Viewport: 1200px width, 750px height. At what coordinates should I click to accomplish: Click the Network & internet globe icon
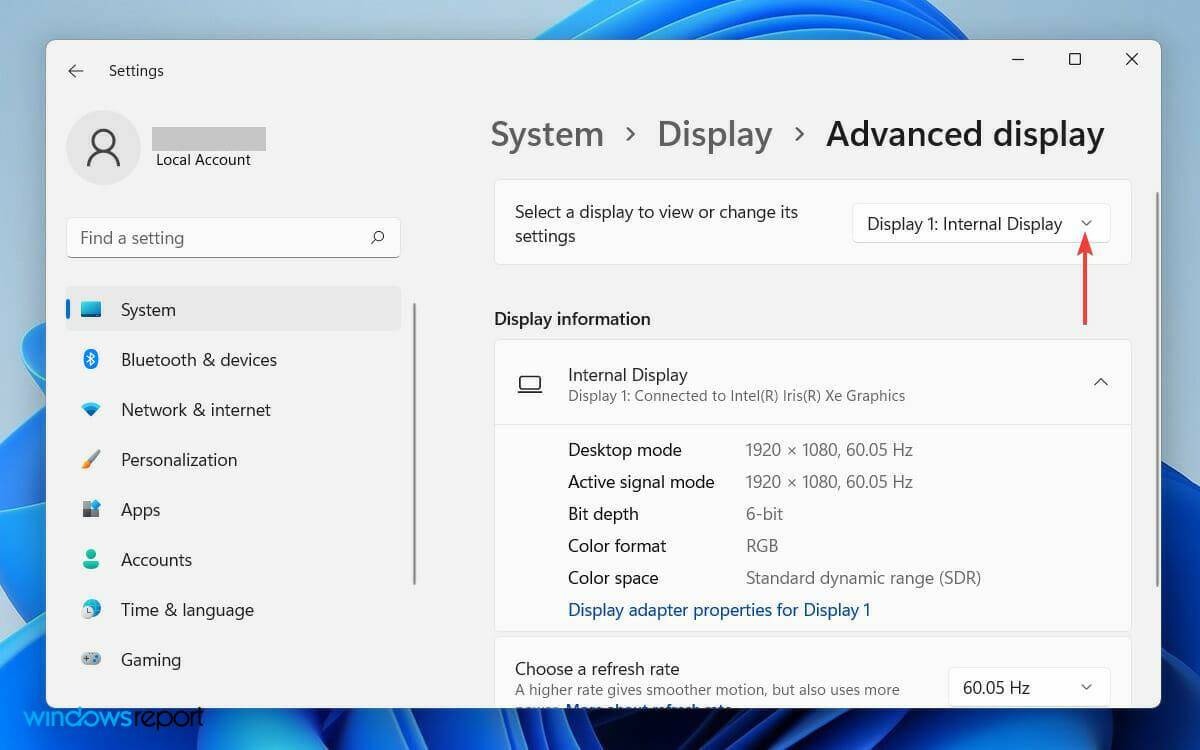[x=91, y=410]
